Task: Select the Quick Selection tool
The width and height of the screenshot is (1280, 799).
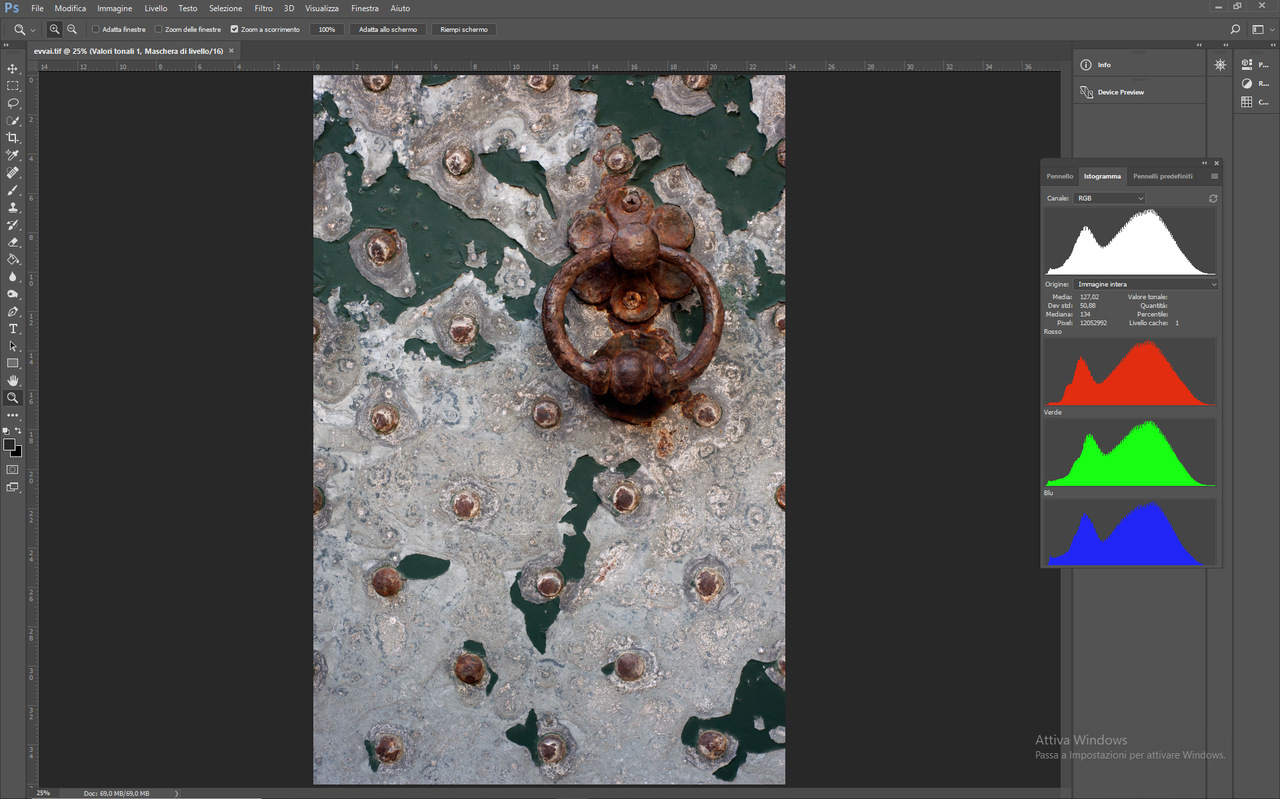Action: pos(13,120)
